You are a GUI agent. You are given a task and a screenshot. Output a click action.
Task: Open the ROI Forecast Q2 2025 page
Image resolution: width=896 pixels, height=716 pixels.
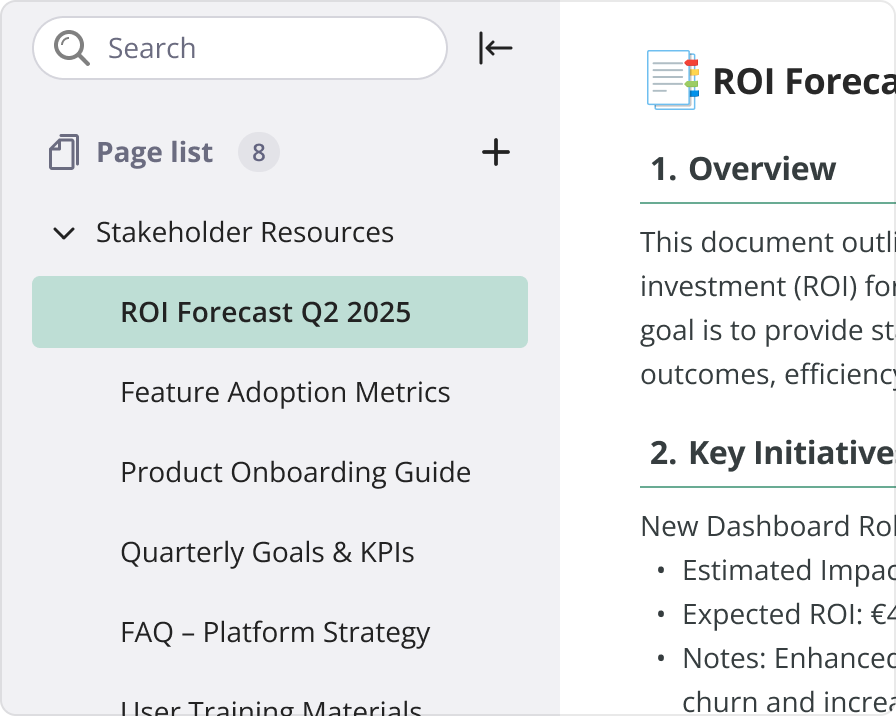point(266,313)
